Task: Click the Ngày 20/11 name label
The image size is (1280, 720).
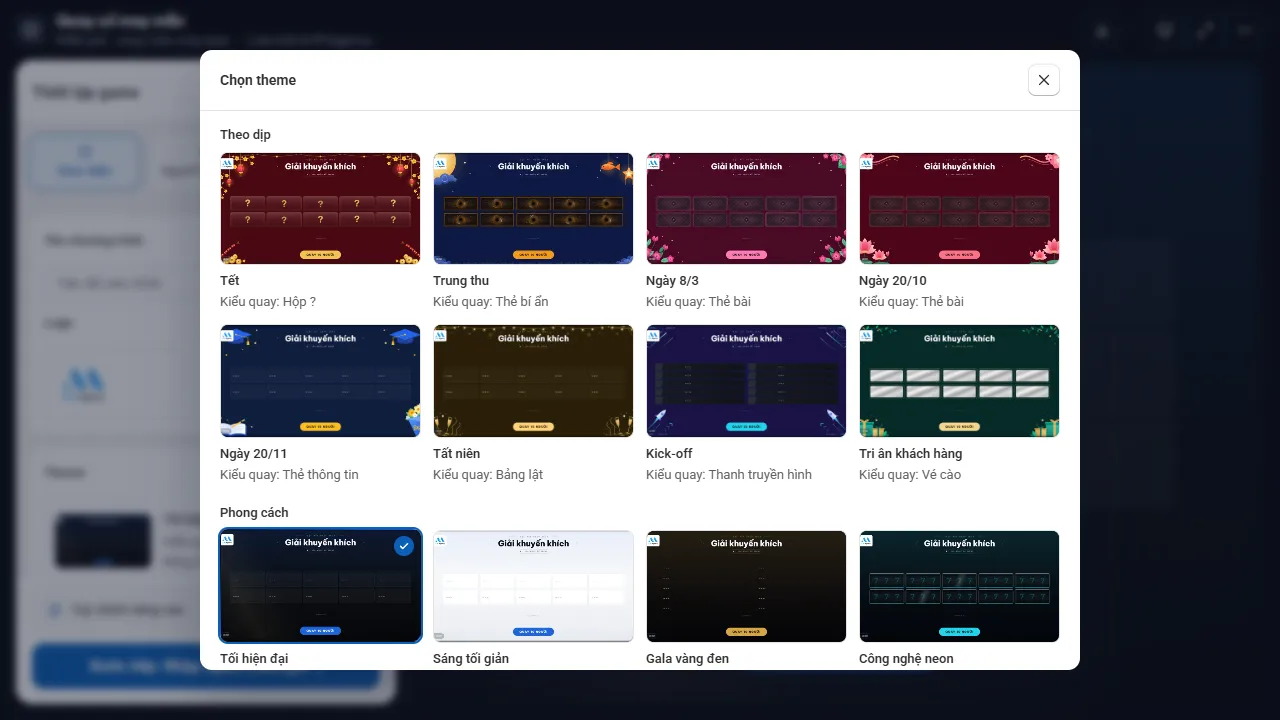Action: (x=253, y=454)
